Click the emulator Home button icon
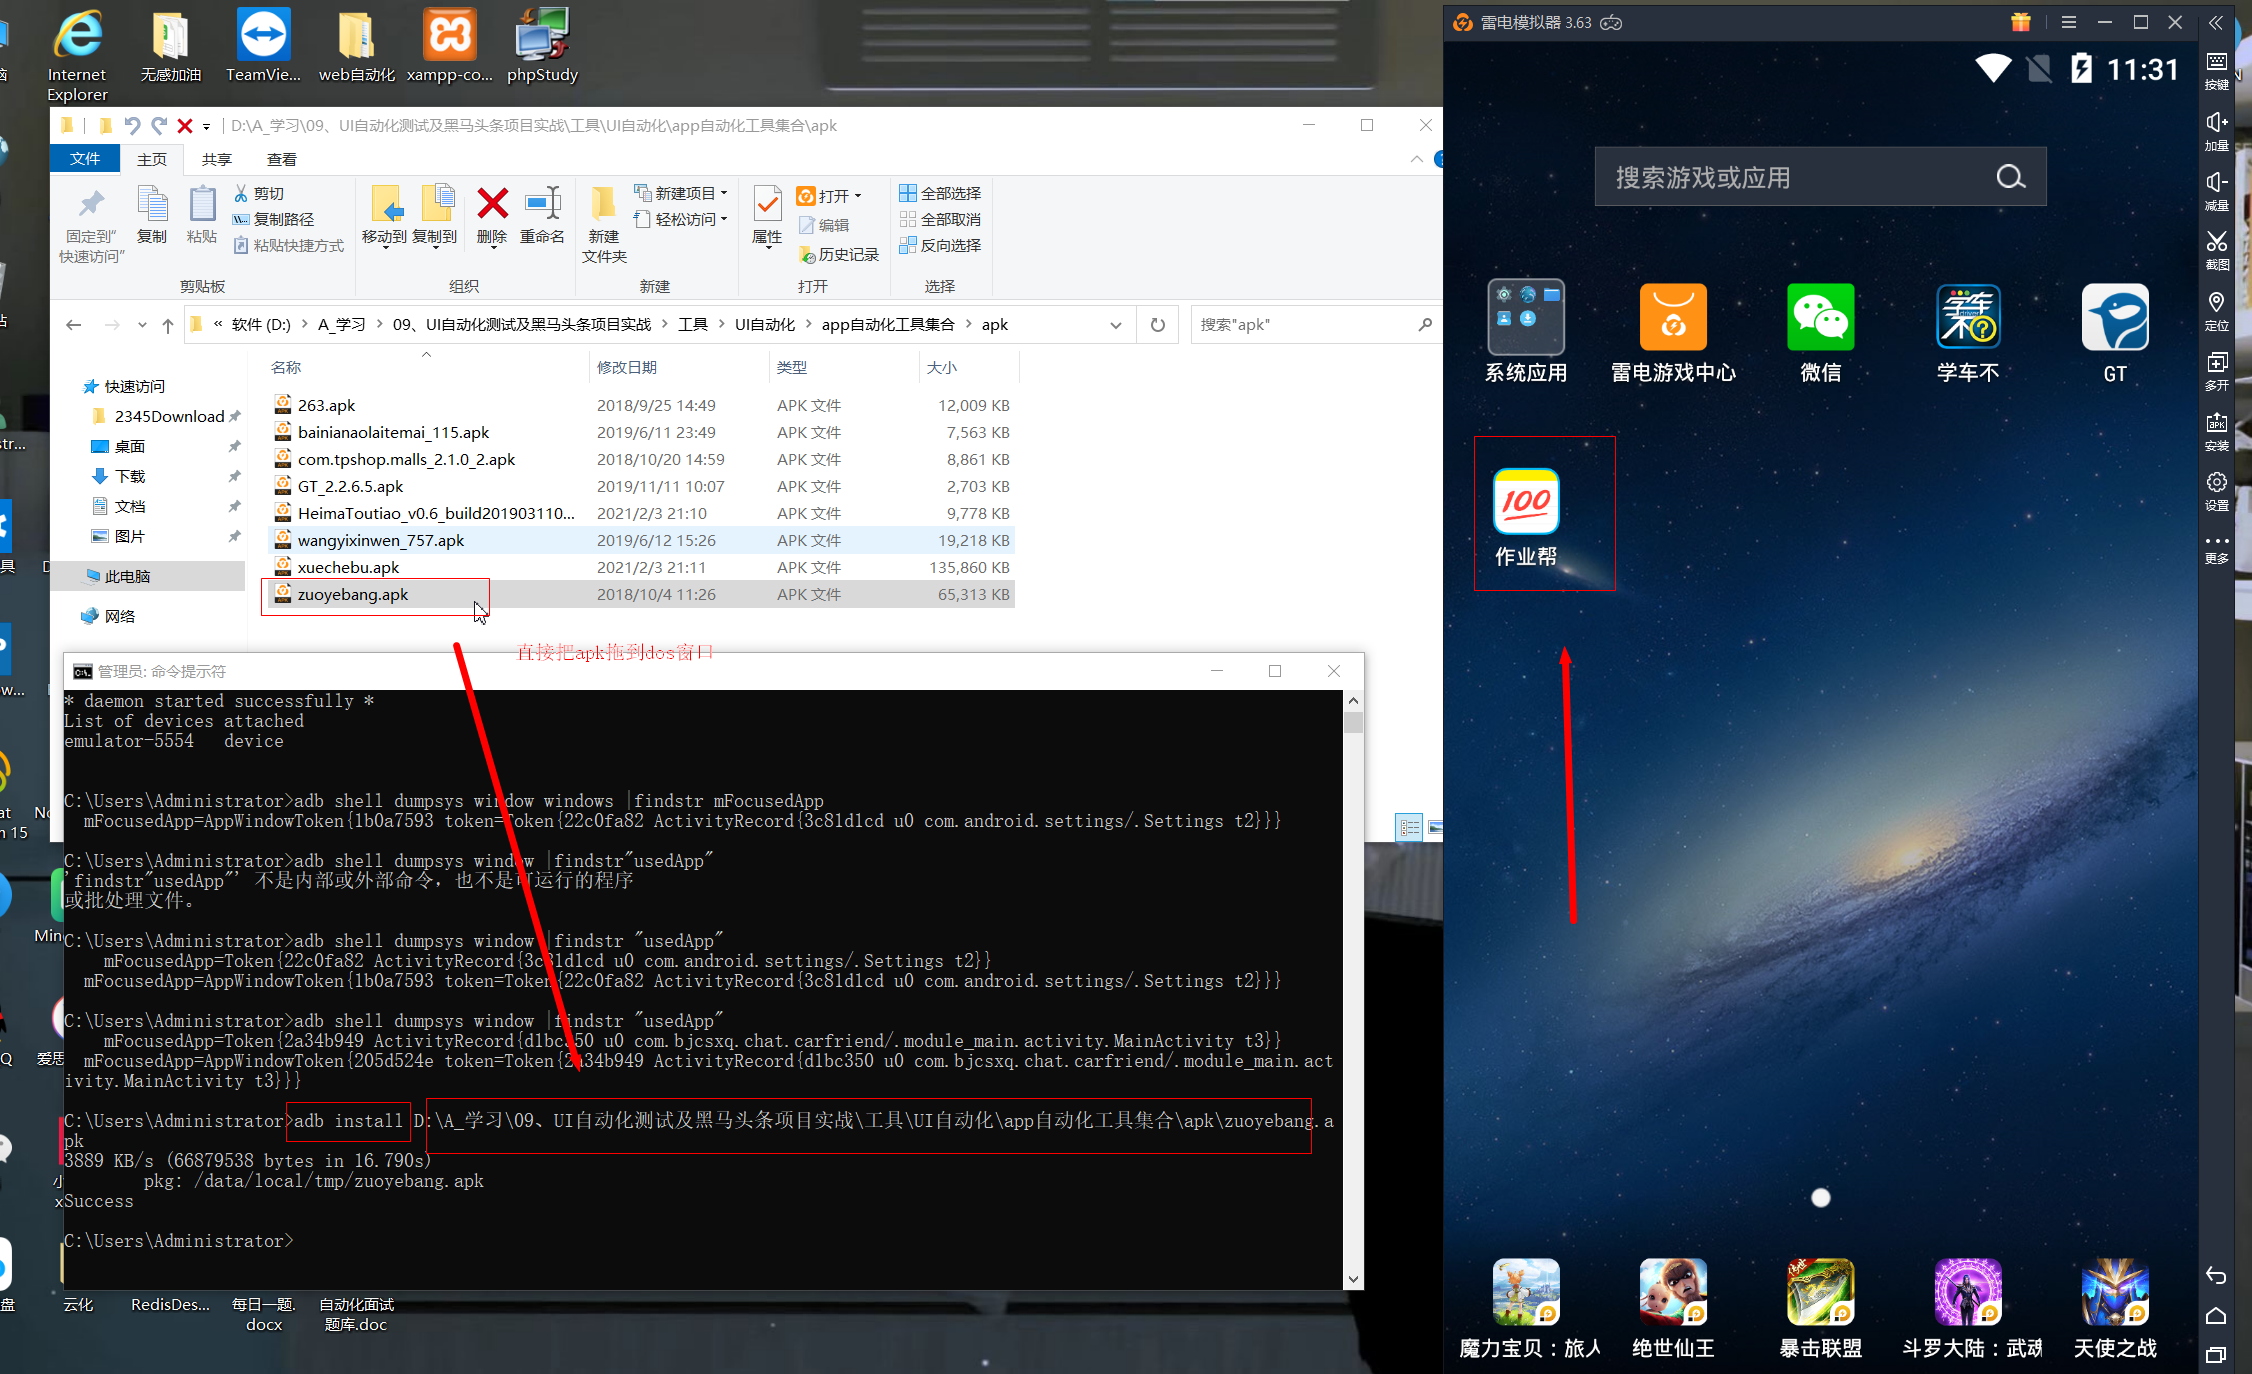The width and height of the screenshot is (2252, 1374). [x=2216, y=1315]
